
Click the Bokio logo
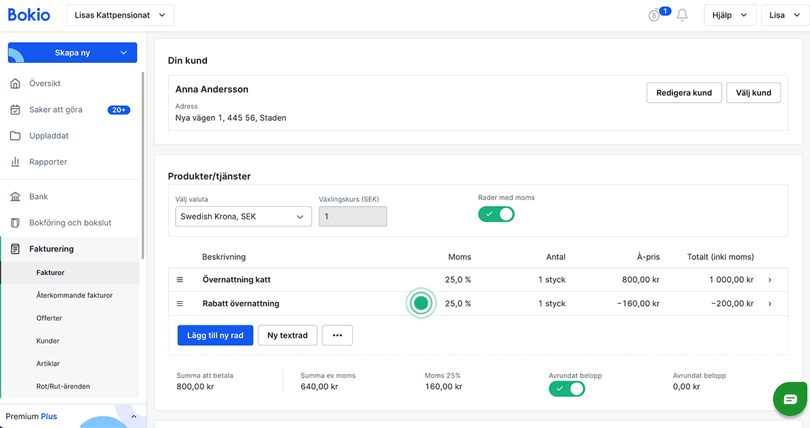[x=31, y=15]
